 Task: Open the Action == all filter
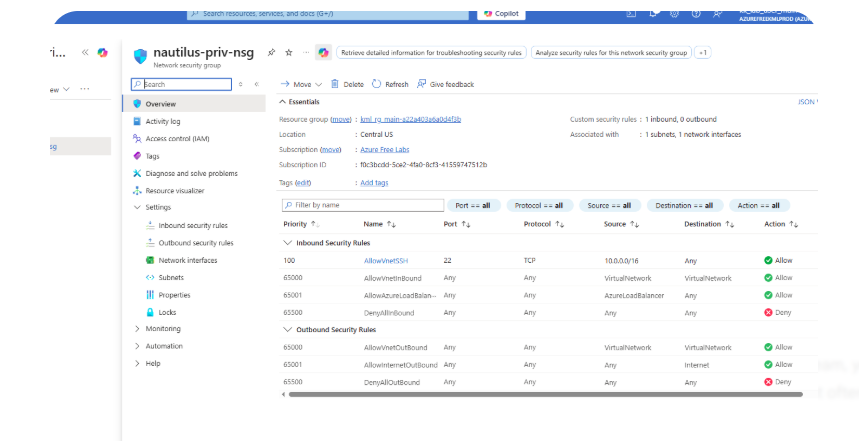759,206
